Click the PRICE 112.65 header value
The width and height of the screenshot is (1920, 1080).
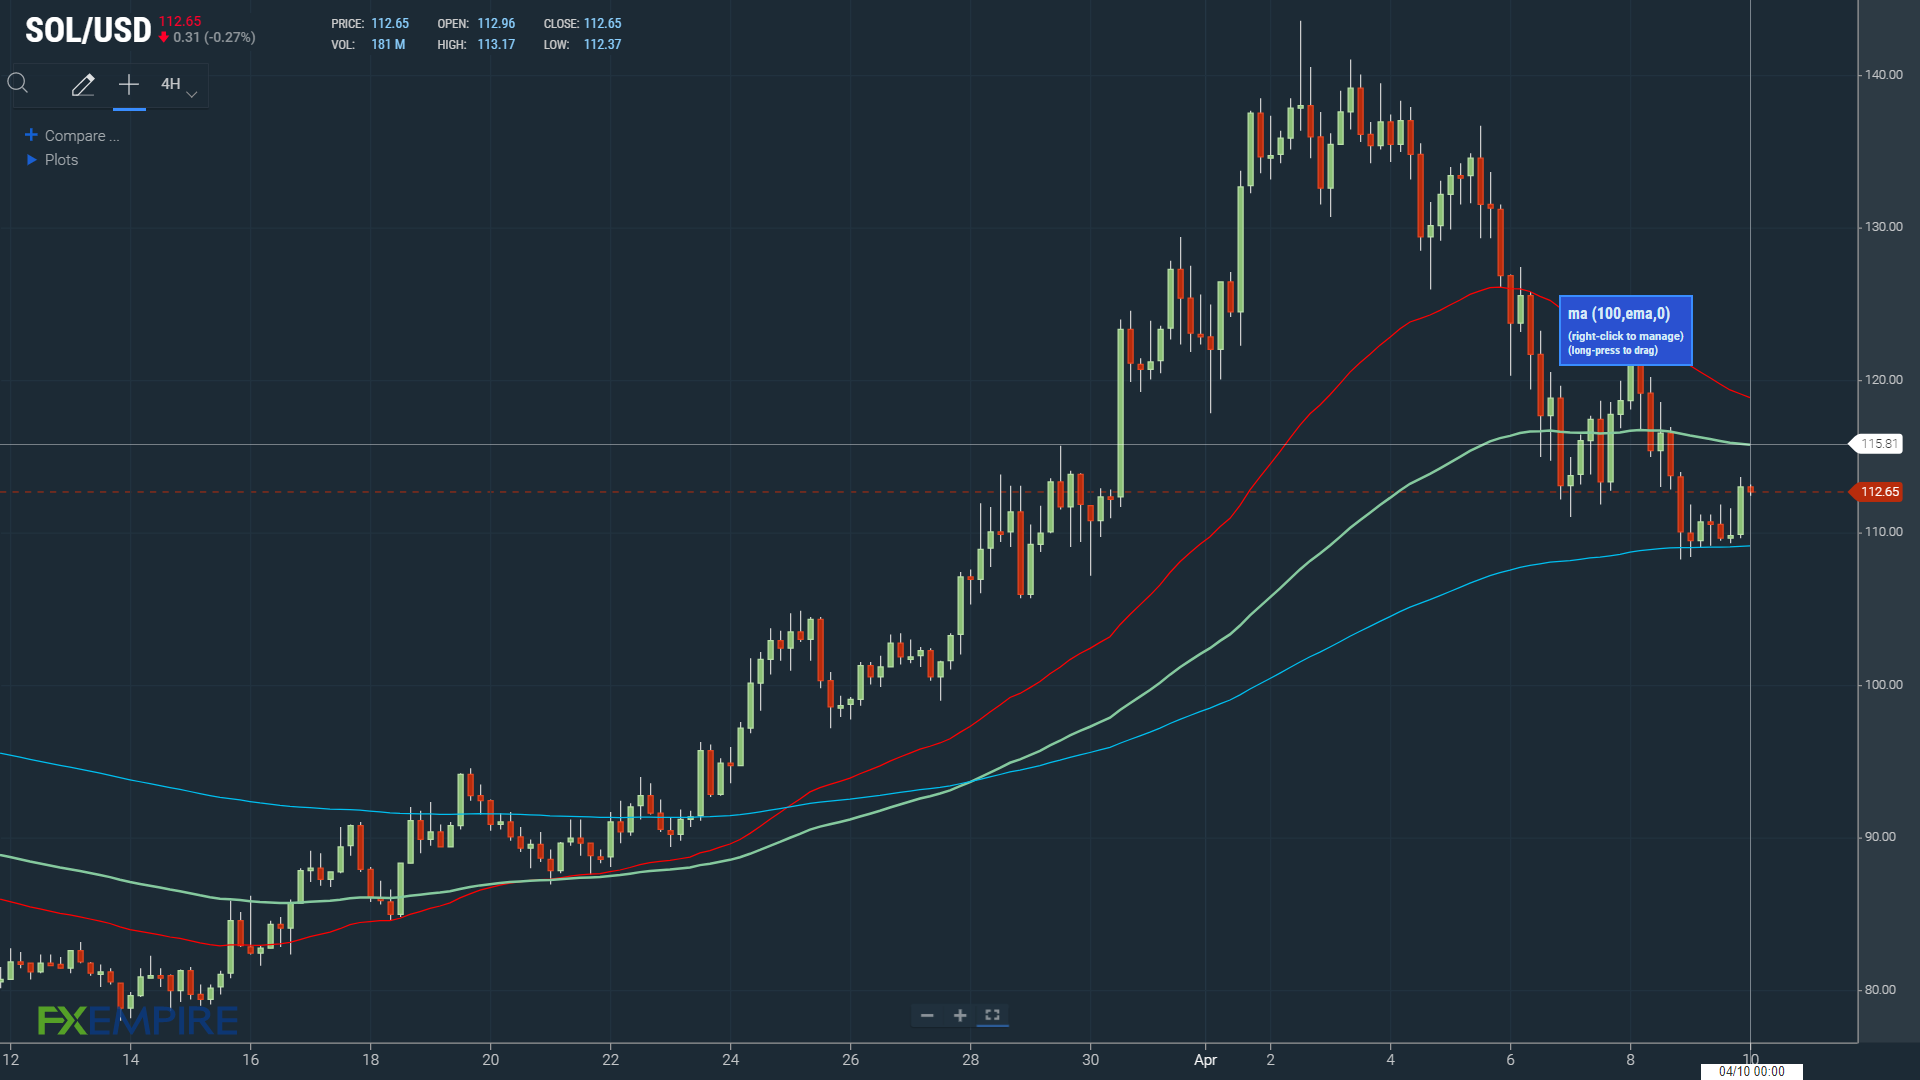point(390,24)
